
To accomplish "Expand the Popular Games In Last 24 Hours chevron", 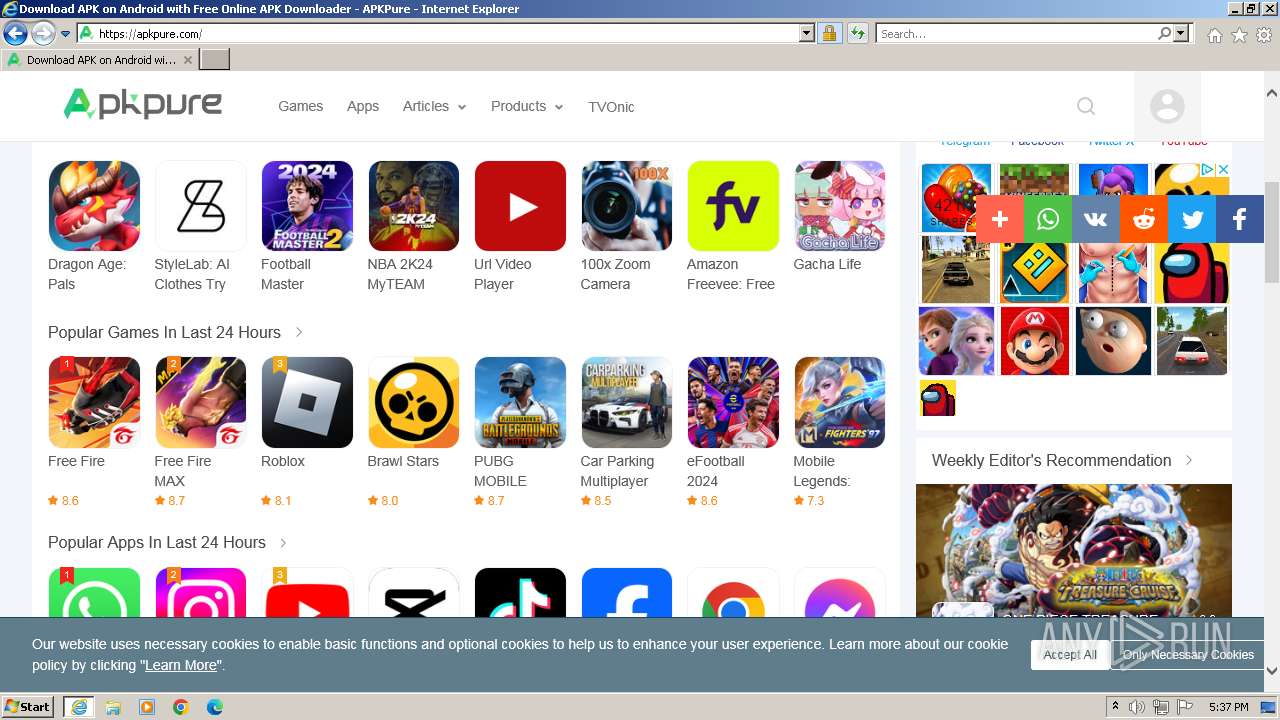I will [299, 332].
